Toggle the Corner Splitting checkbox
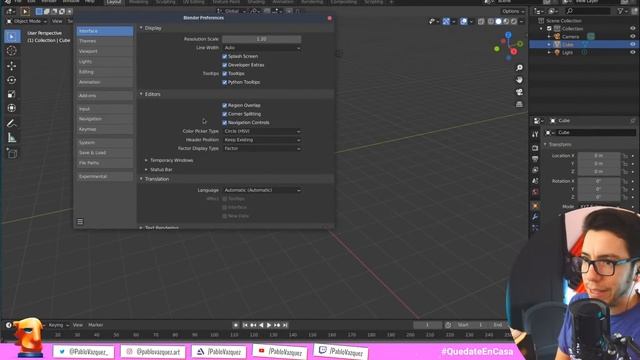The width and height of the screenshot is (640, 360). click(224, 114)
